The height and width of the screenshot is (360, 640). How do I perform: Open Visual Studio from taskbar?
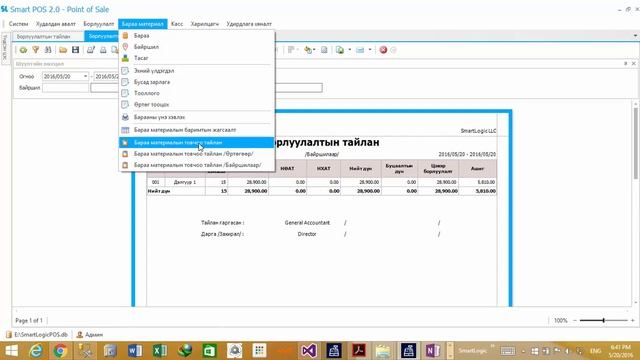(309, 351)
